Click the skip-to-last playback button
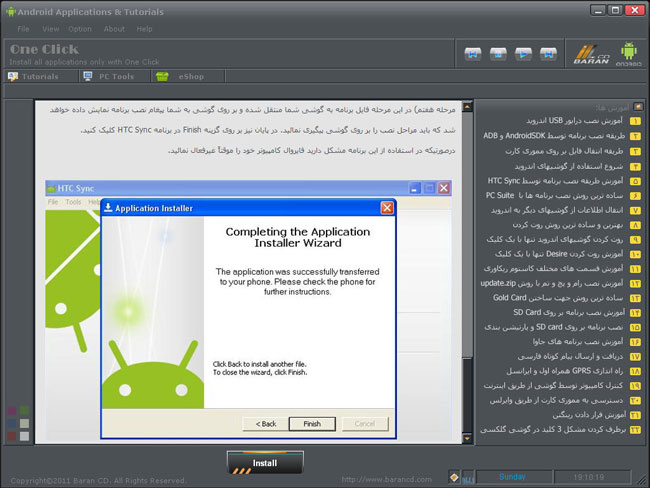Screen dimensions: 650x488 coord(548,54)
